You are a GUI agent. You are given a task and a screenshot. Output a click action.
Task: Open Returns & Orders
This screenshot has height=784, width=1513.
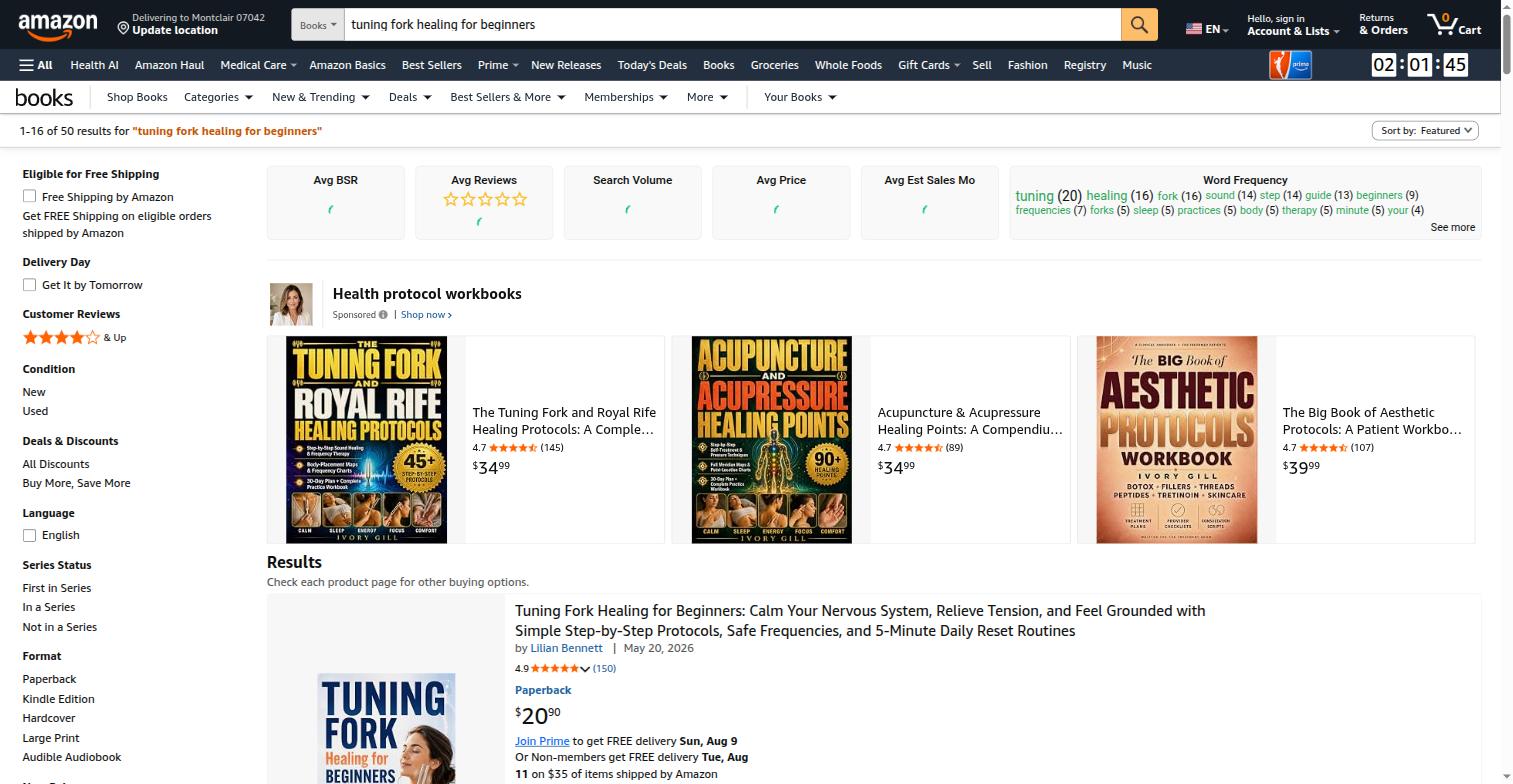tap(1383, 25)
